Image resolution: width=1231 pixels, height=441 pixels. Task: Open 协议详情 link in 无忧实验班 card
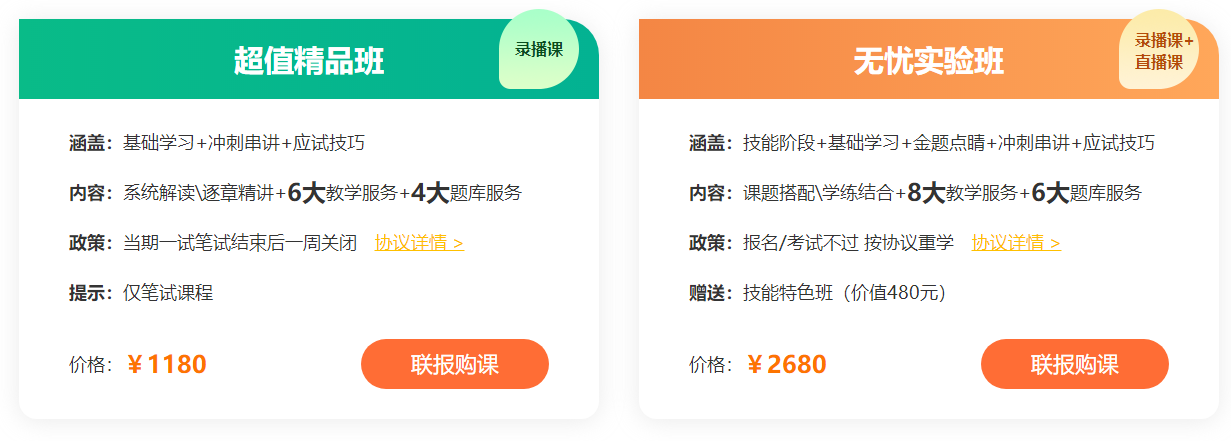coord(1016,243)
